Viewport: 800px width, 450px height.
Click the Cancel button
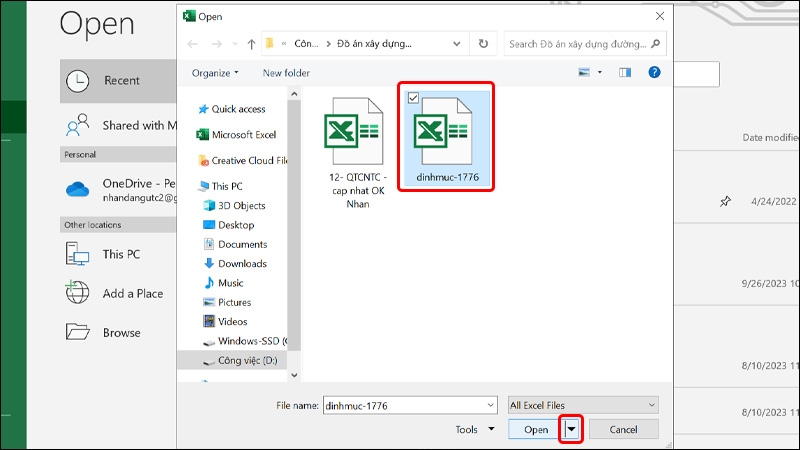click(623, 430)
